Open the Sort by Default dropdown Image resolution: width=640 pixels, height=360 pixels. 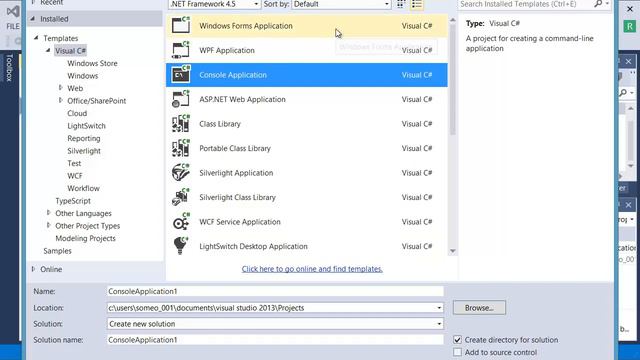click(x=341, y=4)
